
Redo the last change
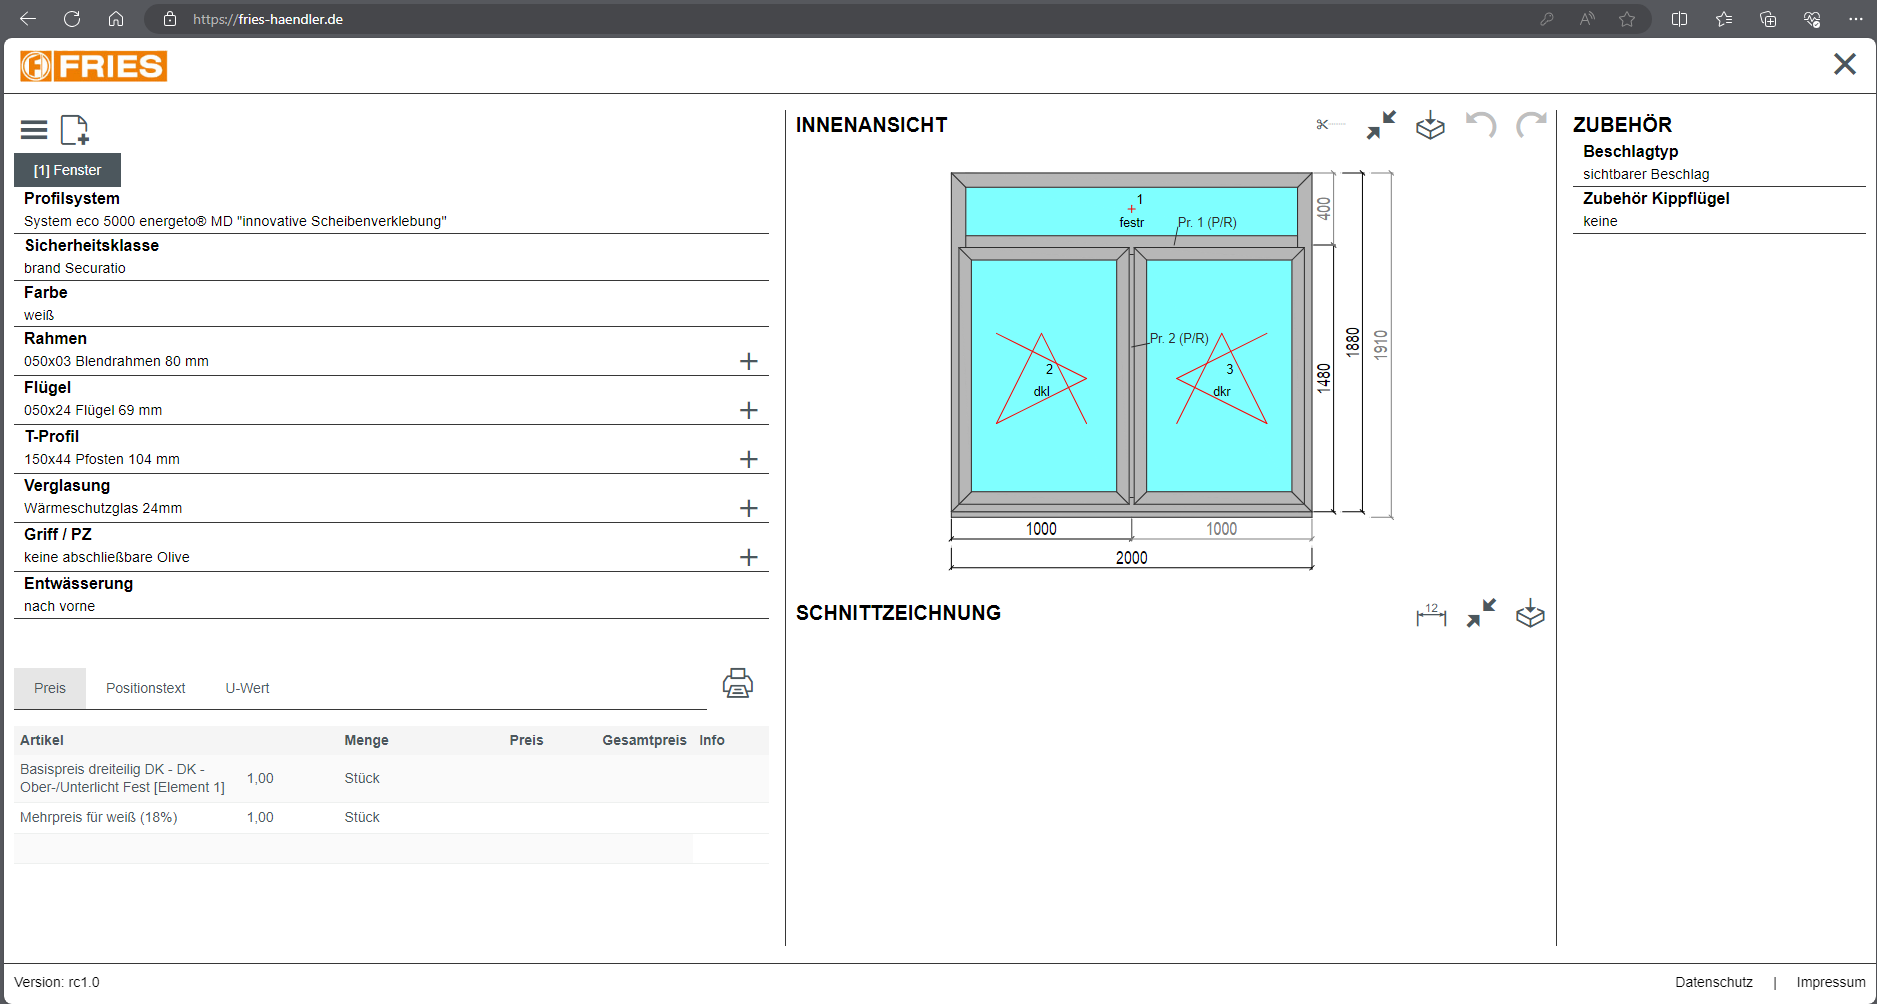tap(1531, 125)
